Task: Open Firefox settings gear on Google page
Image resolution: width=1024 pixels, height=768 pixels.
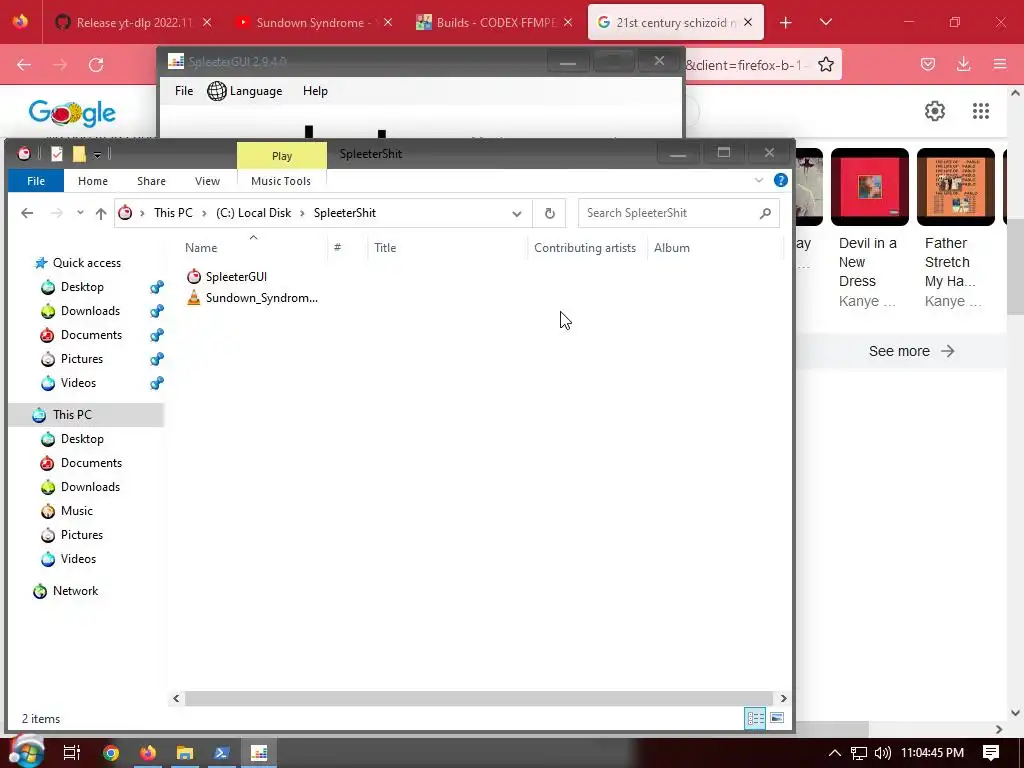Action: (x=935, y=111)
